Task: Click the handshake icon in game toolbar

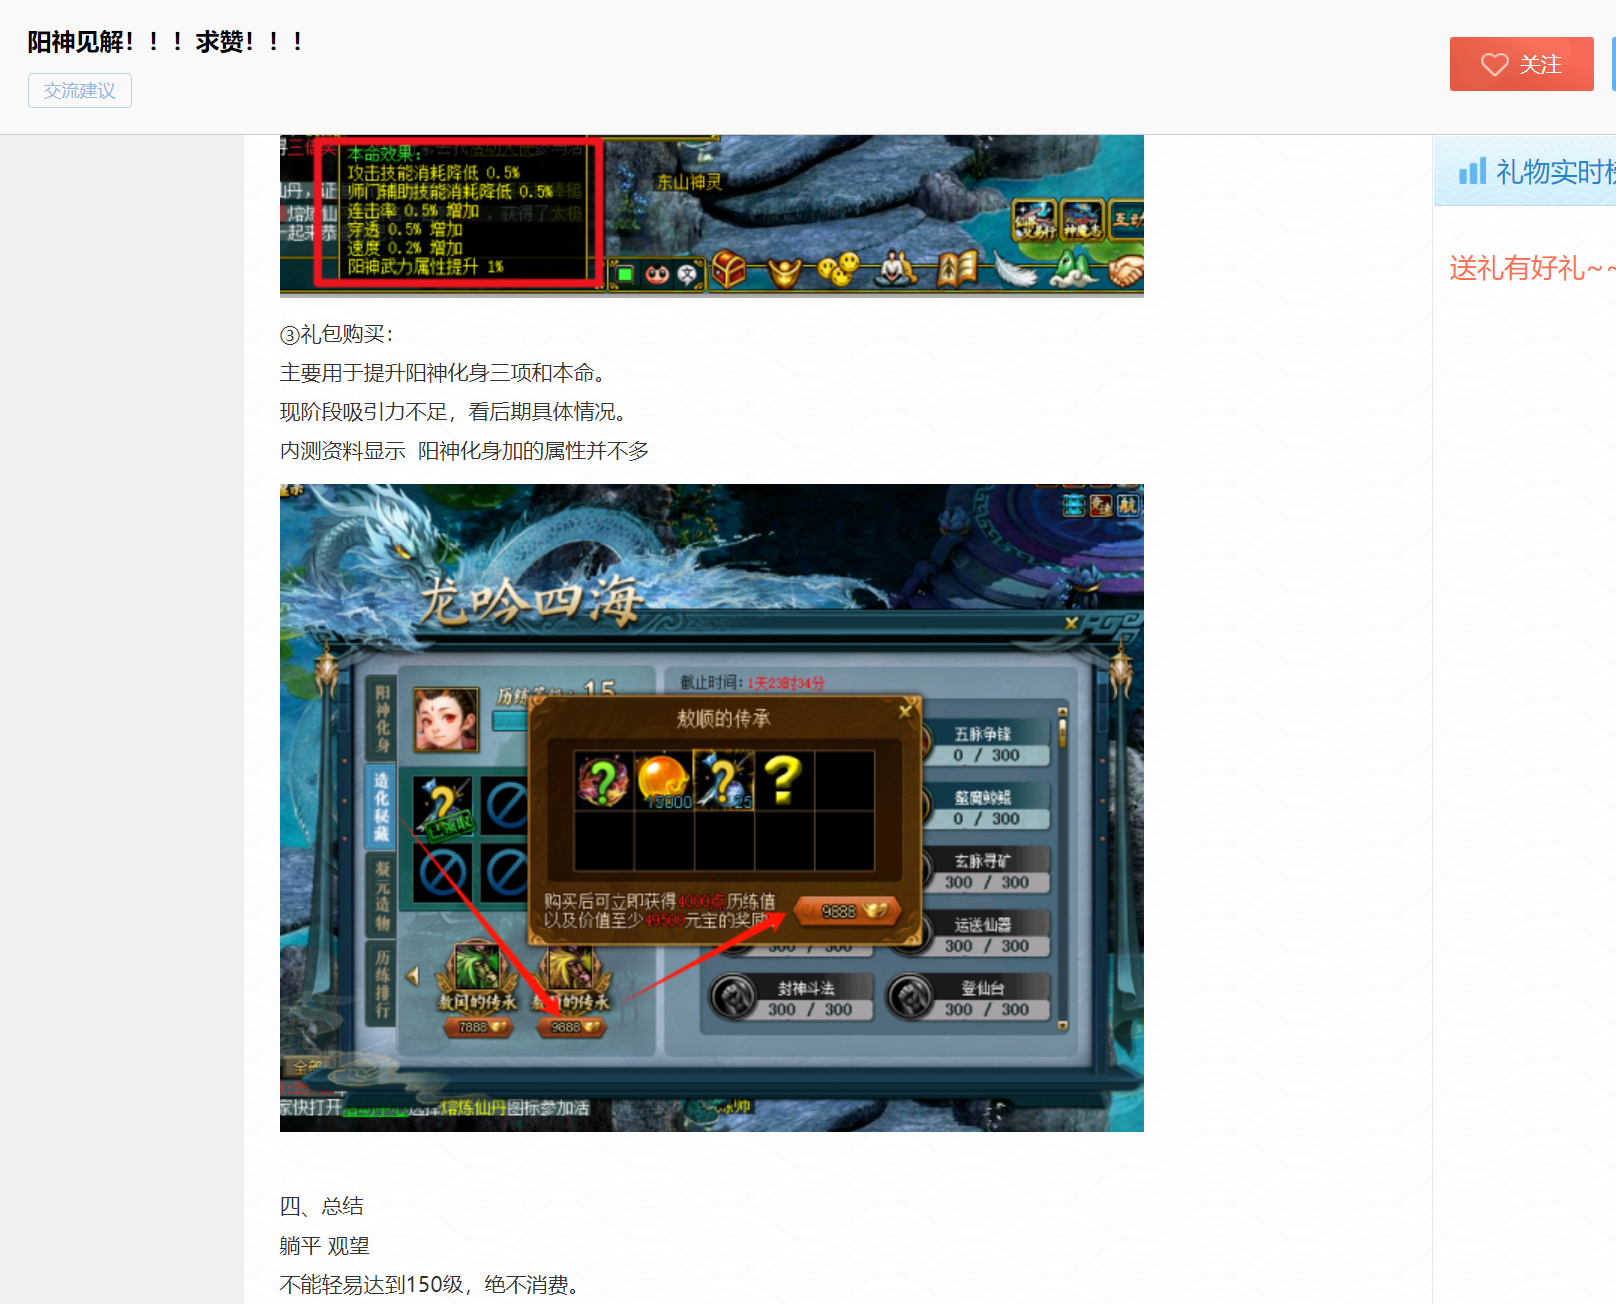Action: click(1126, 270)
